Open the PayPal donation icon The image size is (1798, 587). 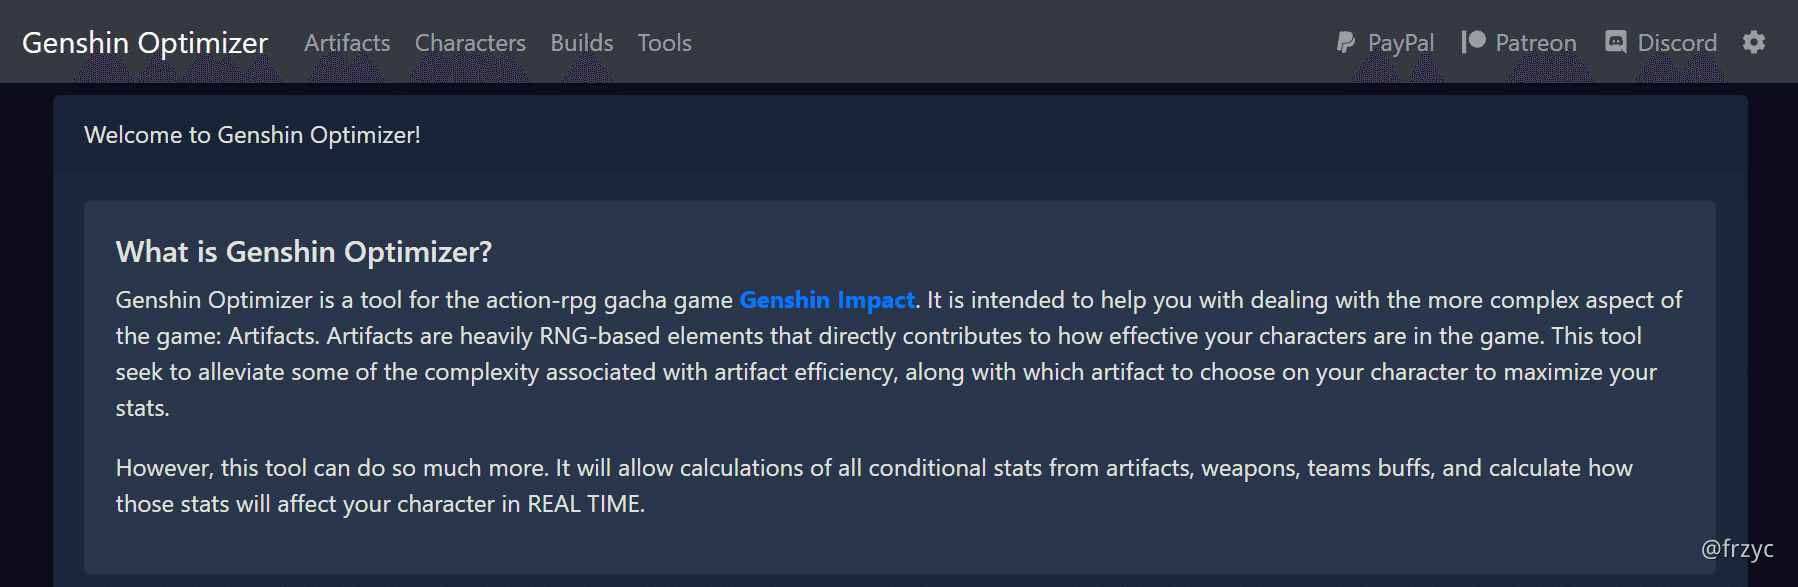pos(1345,42)
